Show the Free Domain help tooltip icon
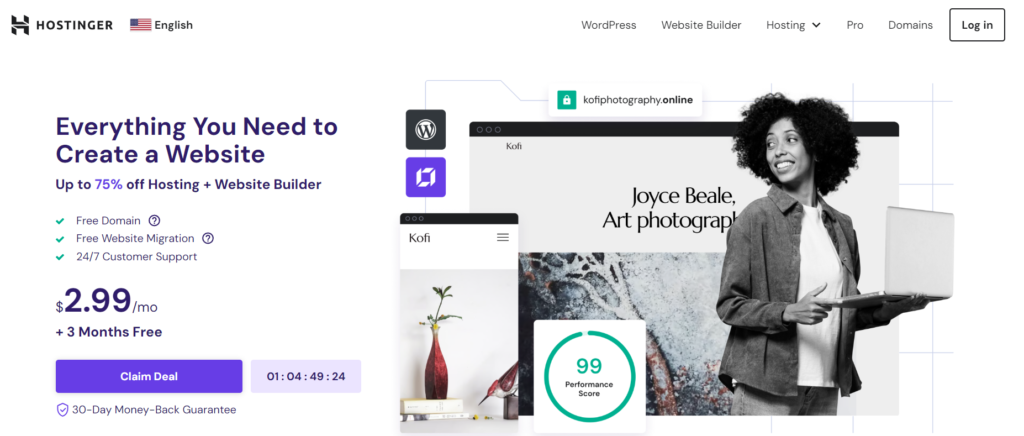This screenshot has height=436, width=1024. pyautogui.click(x=154, y=221)
